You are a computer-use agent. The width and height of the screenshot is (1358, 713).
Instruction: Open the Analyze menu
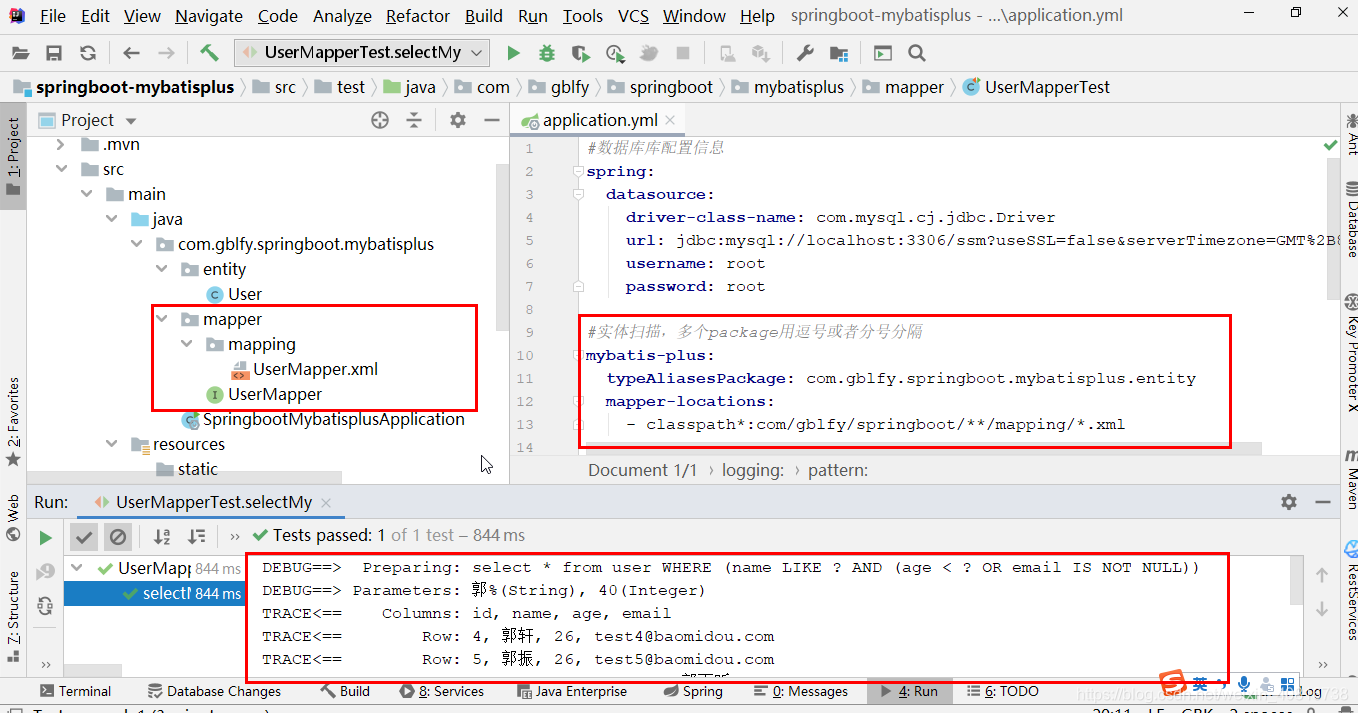[342, 16]
